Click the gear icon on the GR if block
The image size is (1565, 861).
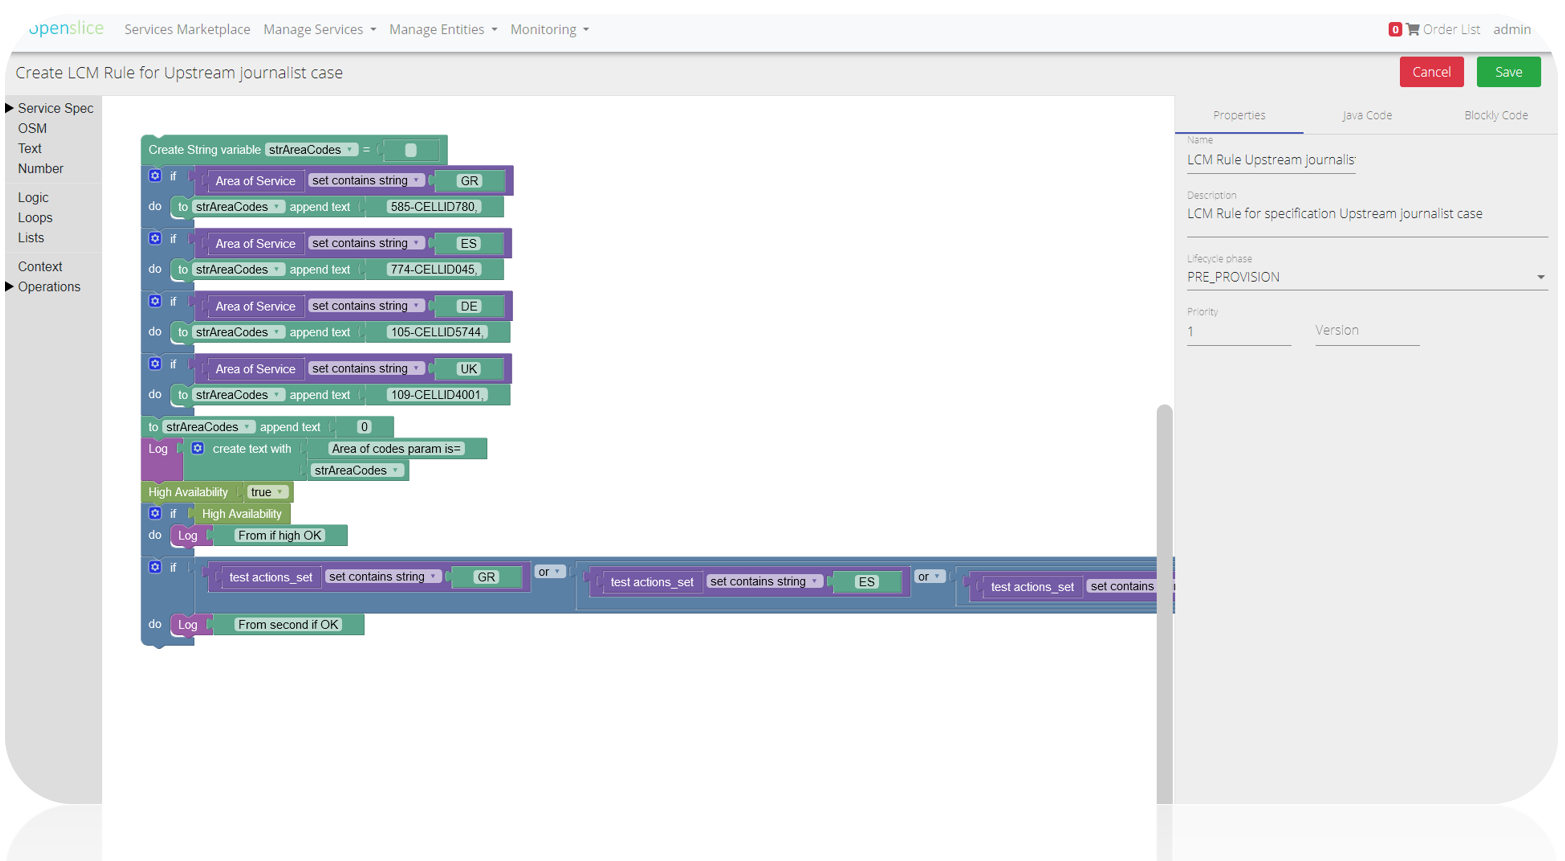point(155,176)
